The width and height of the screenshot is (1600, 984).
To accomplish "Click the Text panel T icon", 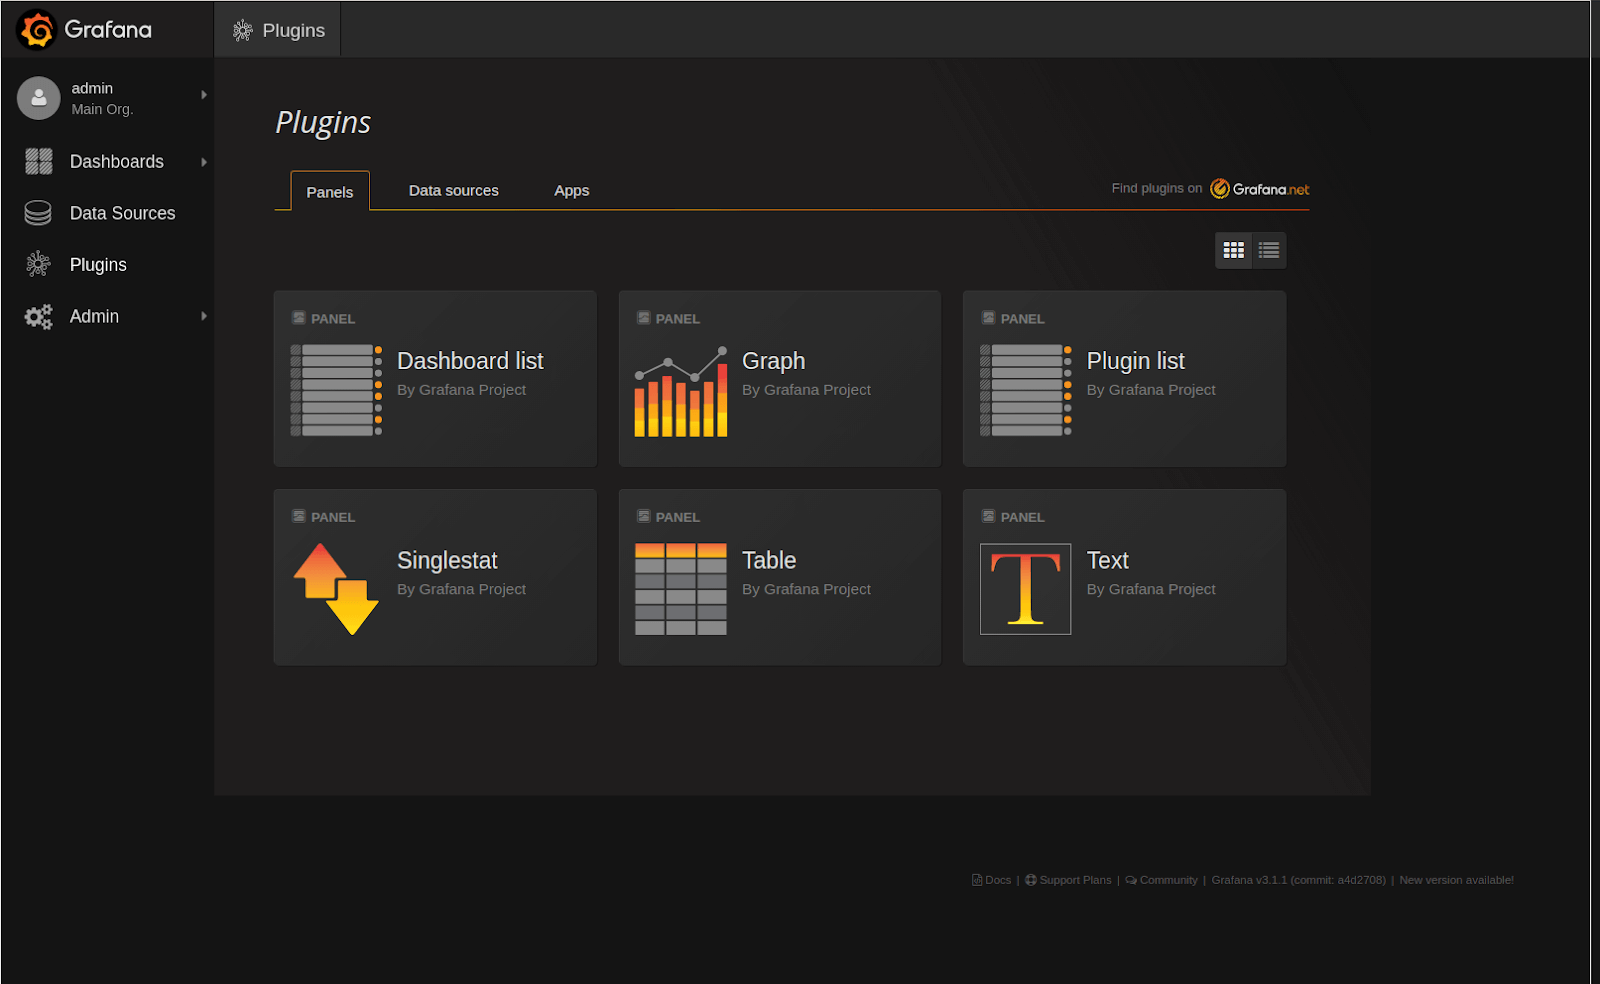I will pos(1025,589).
